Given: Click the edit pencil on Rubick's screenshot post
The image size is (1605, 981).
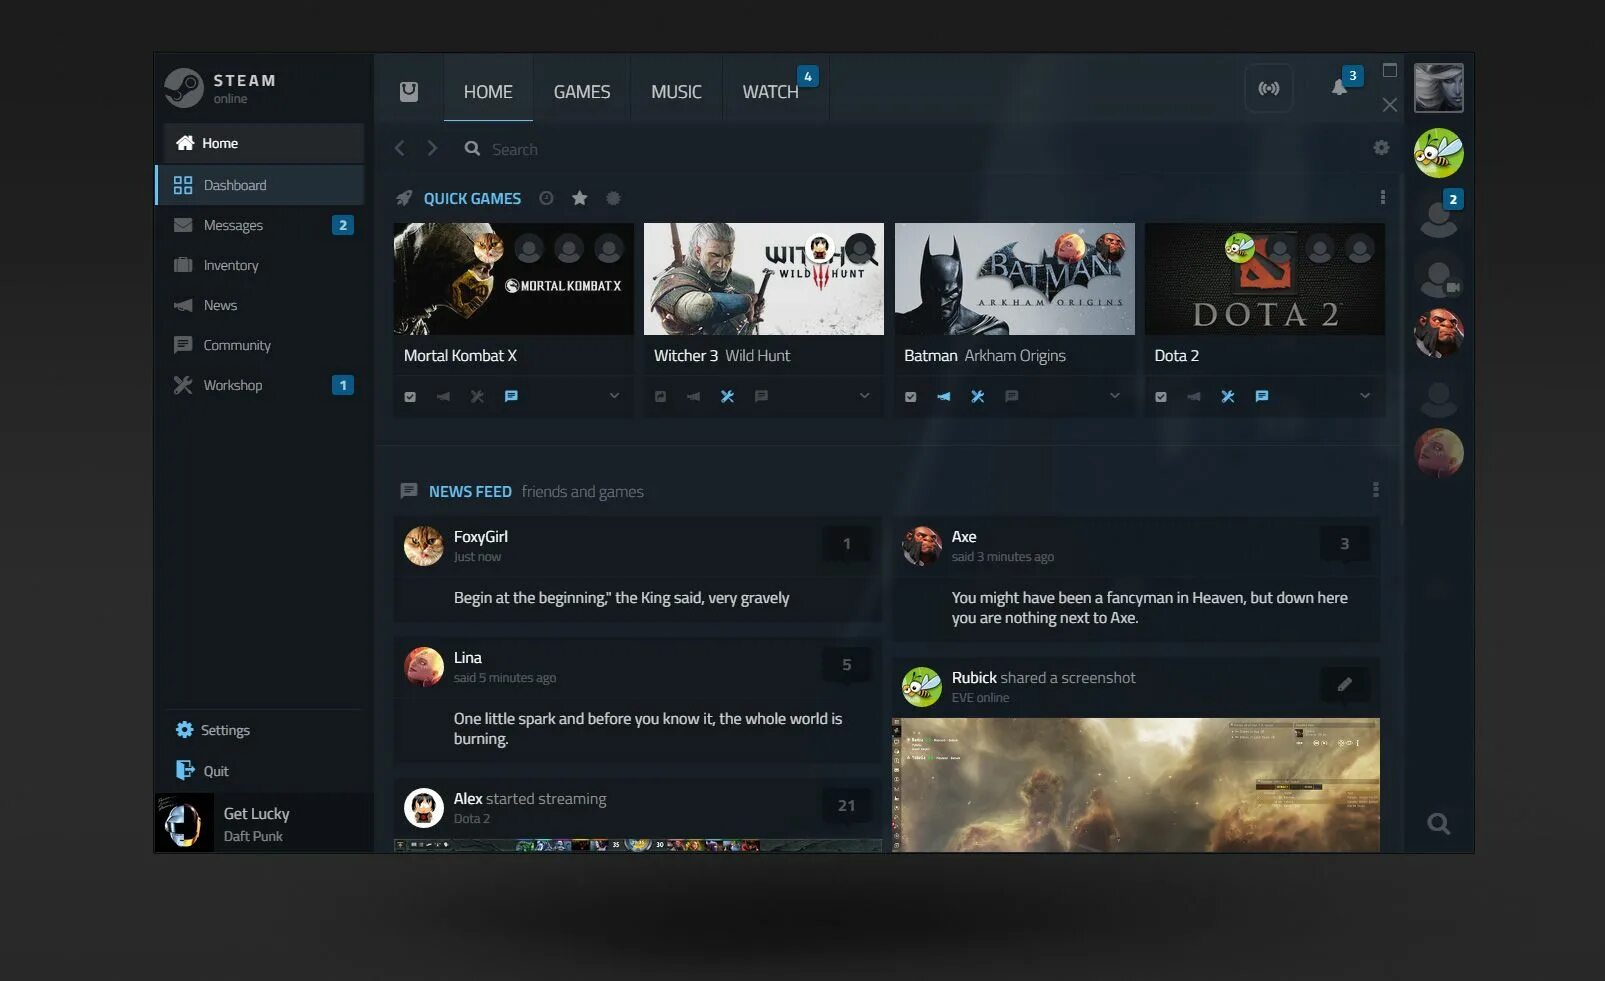Looking at the screenshot, I should pos(1345,684).
